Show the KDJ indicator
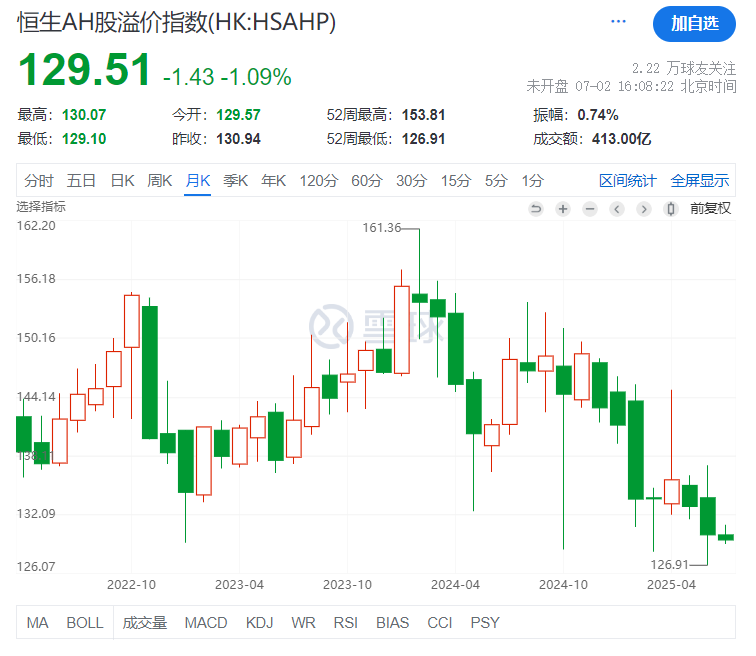 [259, 623]
